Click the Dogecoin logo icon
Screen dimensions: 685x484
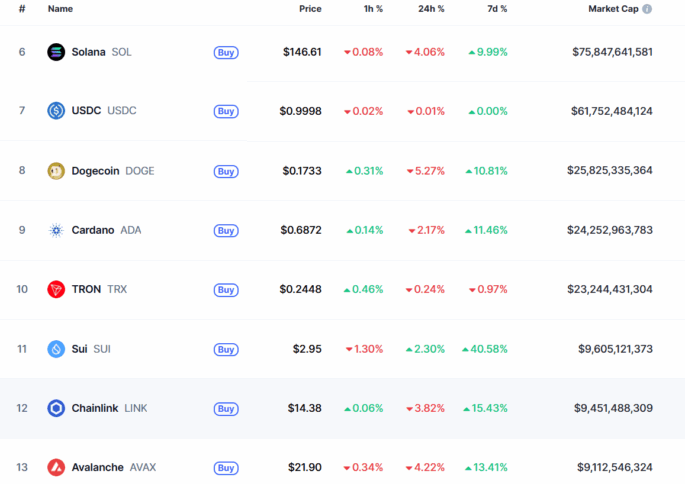coord(56,171)
